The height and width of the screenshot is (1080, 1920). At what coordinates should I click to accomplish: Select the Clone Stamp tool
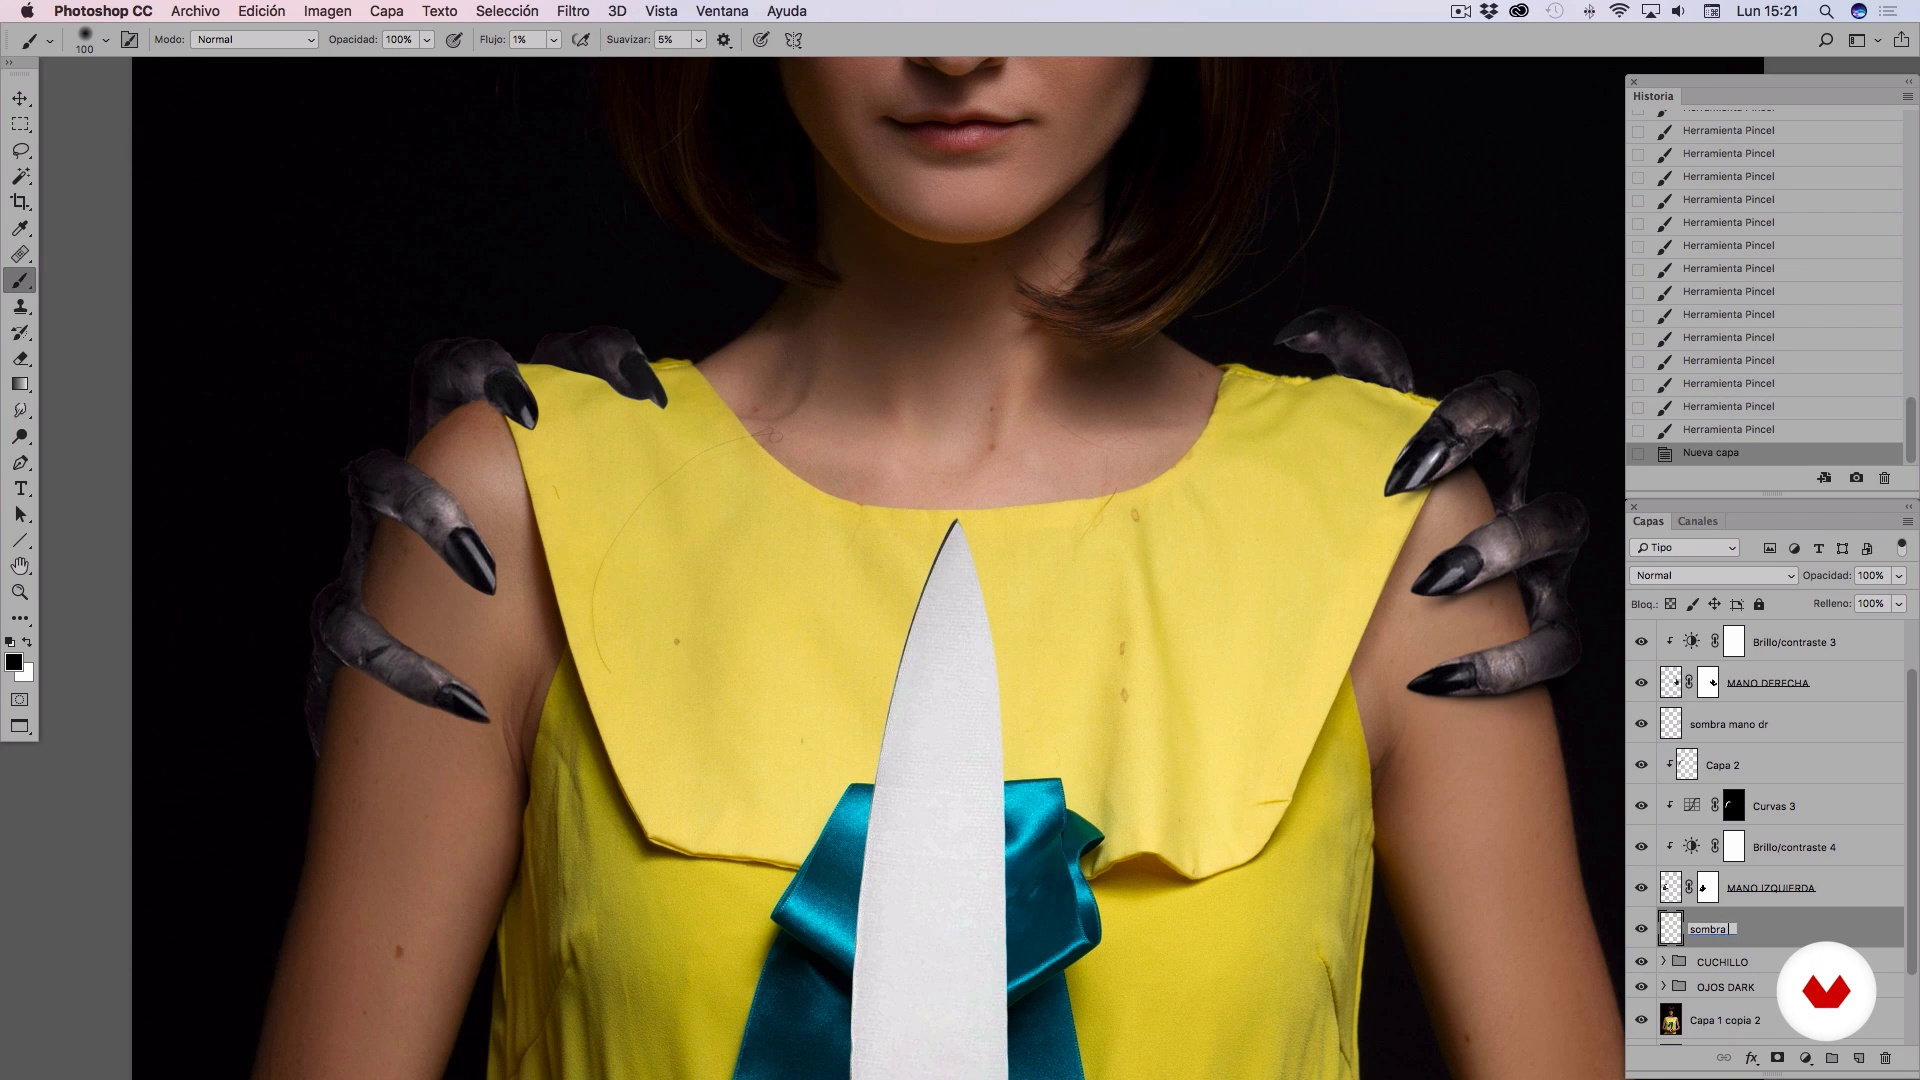[x=20, y=307]
